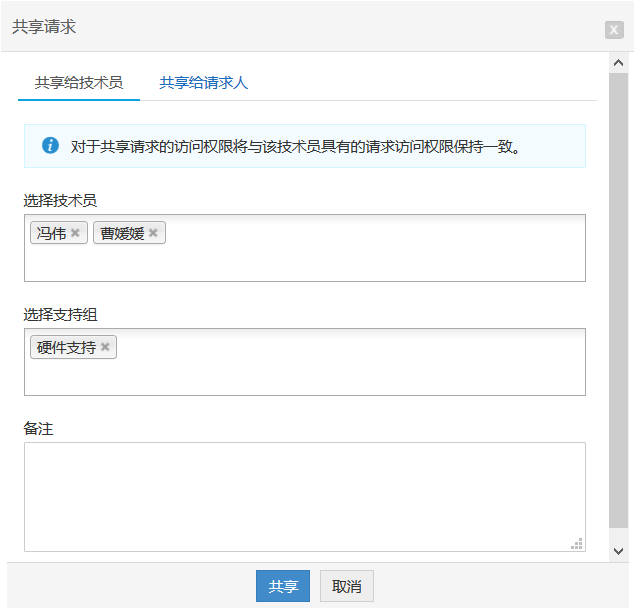Screen dimensions: 634x609
Task: Click the vertical scrollbar thumb
Action: 618,300
